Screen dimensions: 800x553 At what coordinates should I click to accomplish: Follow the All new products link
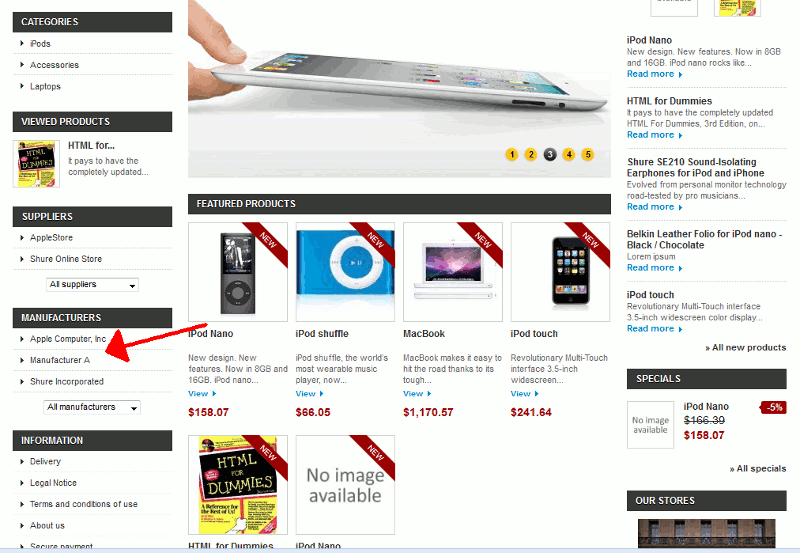click(746, 347)
